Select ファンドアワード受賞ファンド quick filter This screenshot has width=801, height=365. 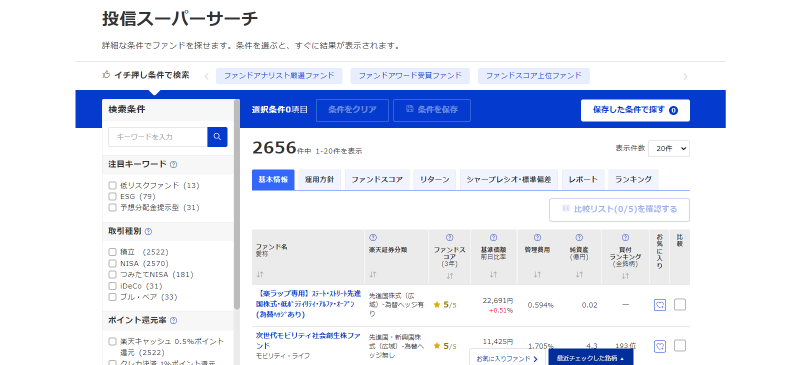pos(410,76)
